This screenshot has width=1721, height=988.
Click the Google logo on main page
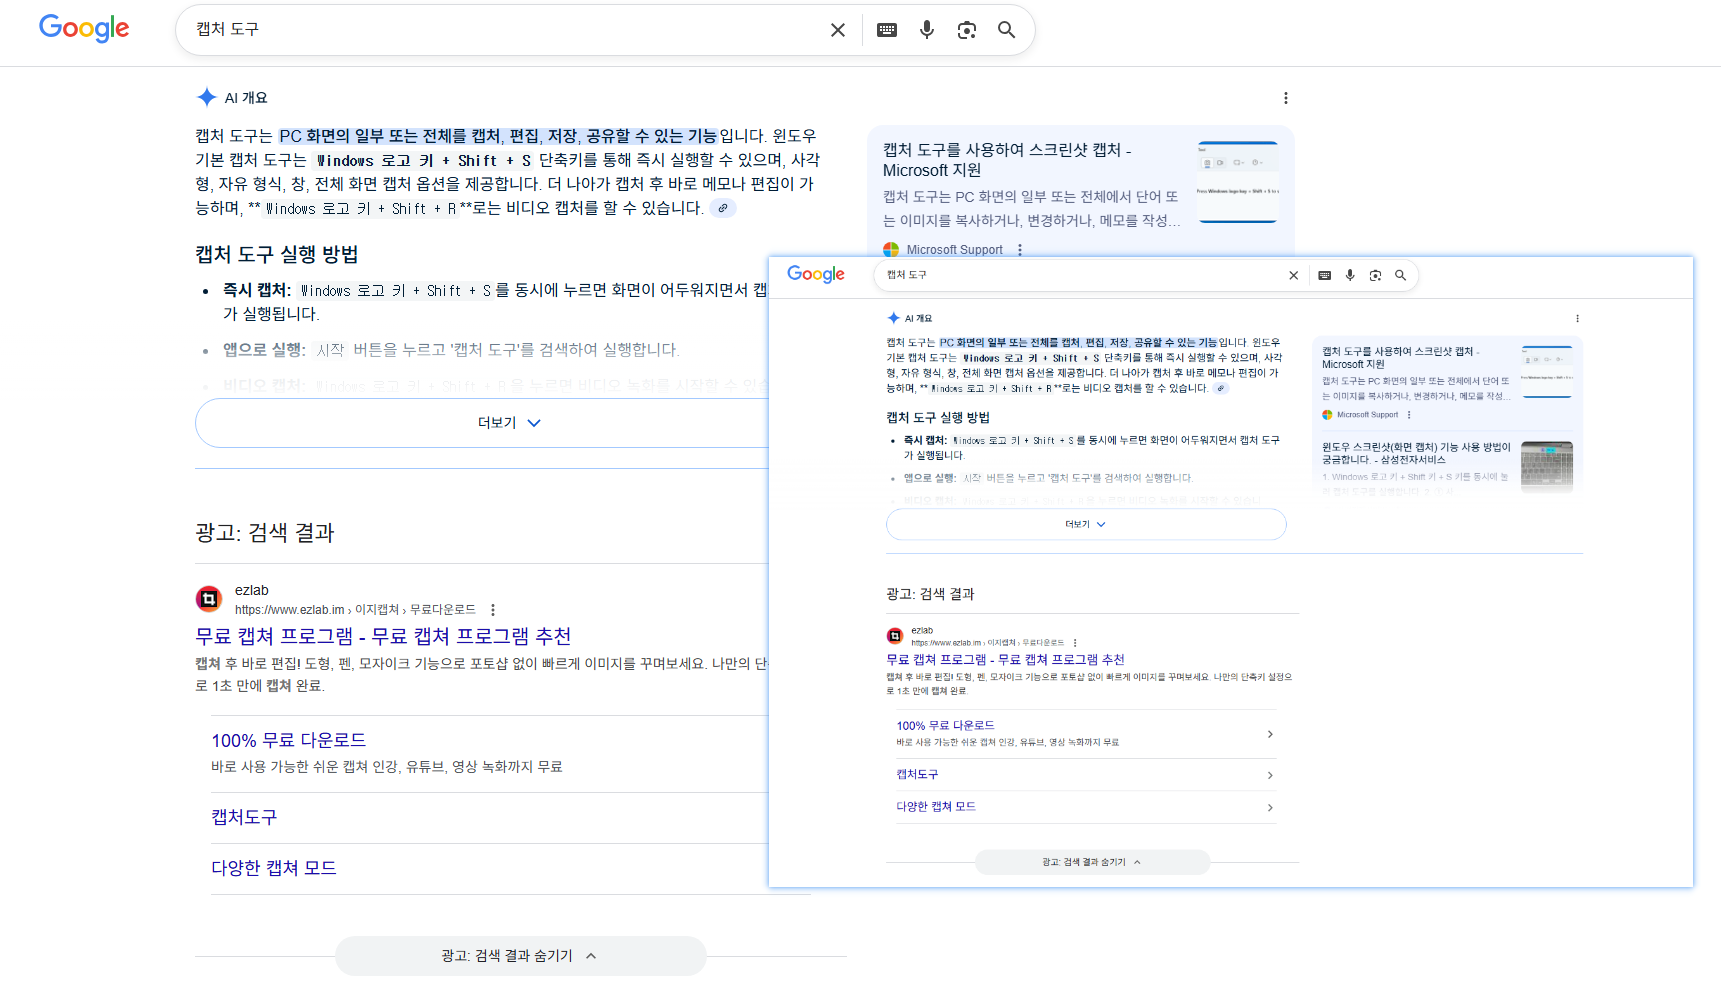[x=84, y=29]
